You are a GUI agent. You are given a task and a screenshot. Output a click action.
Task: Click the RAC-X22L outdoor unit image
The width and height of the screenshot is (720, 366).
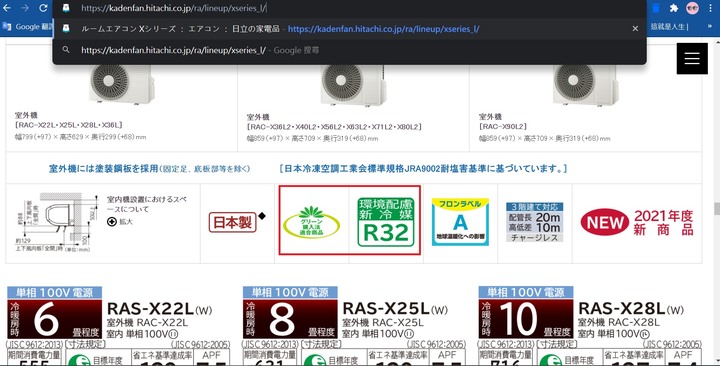pyautogui.click(x=122, y=84)
